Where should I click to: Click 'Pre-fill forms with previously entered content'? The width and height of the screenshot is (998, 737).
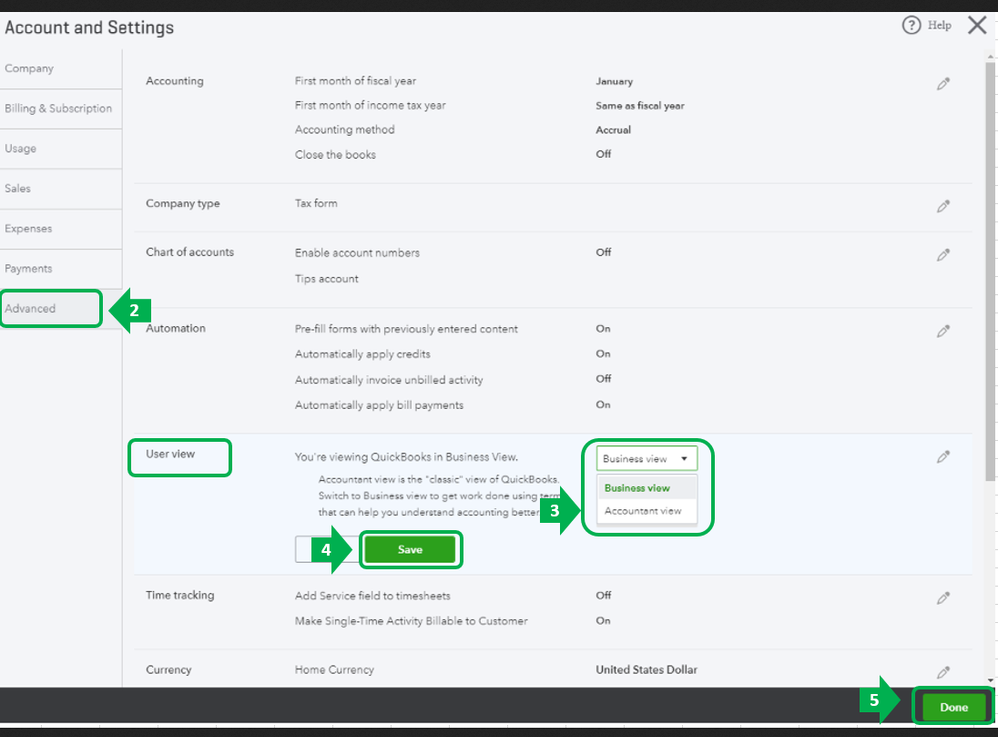[x=406, y=329]
